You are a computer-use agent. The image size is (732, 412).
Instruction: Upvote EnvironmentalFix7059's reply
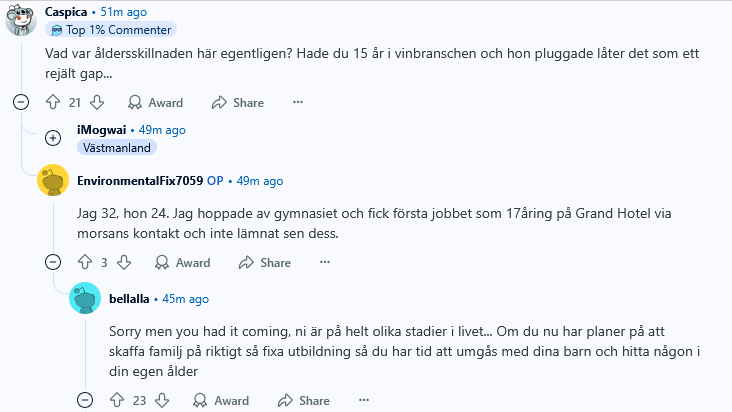[x=84, y=262]
